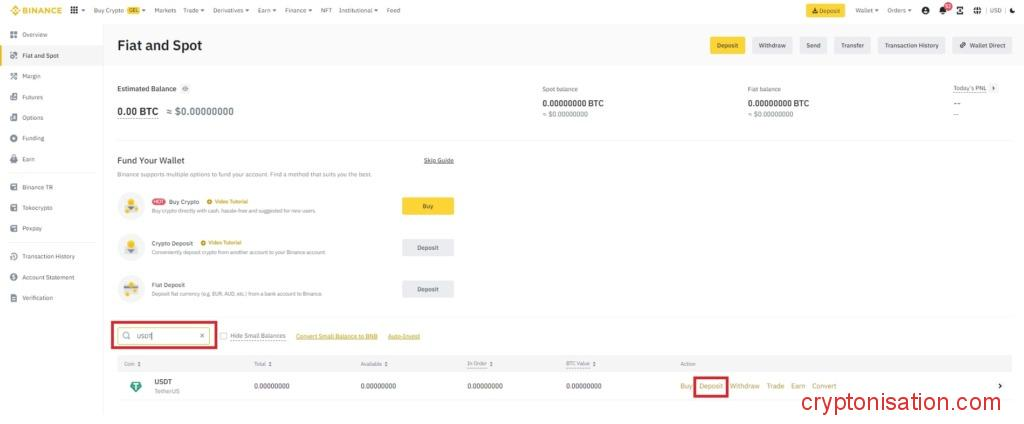Open Margin in the left sidebar

[31, 76]
